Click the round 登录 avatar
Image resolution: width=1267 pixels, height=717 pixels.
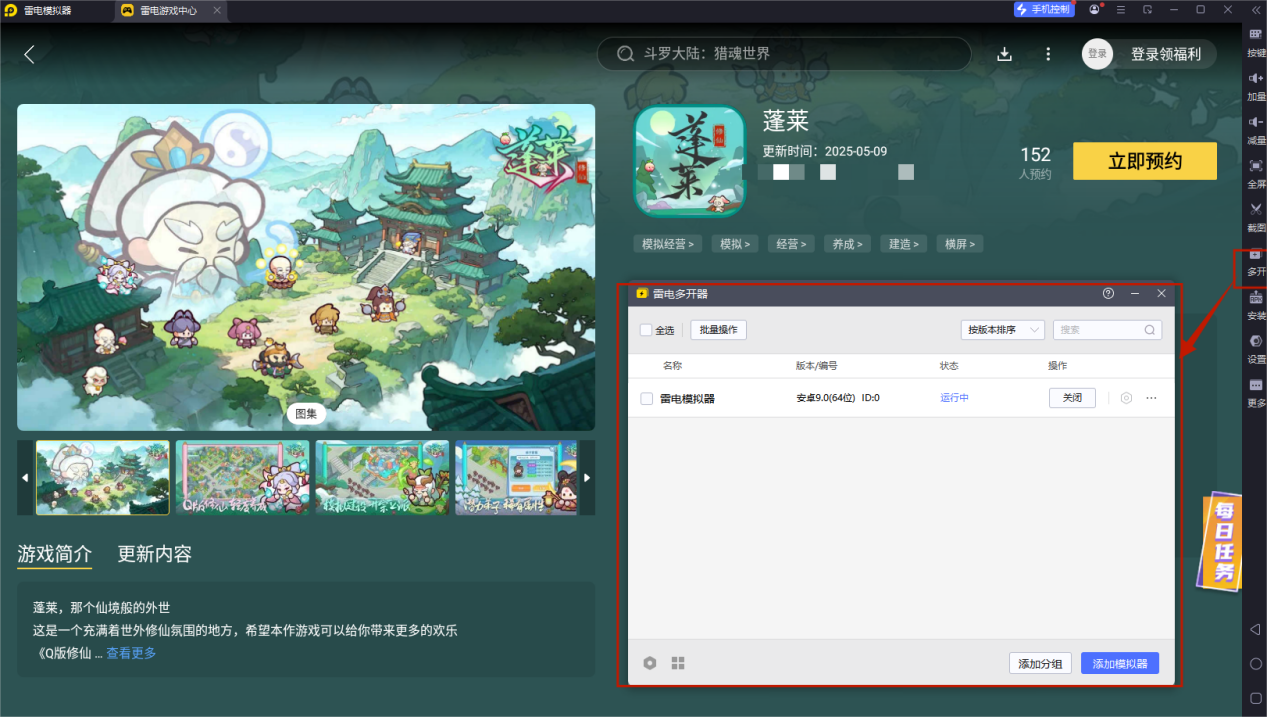(1097, 54)
